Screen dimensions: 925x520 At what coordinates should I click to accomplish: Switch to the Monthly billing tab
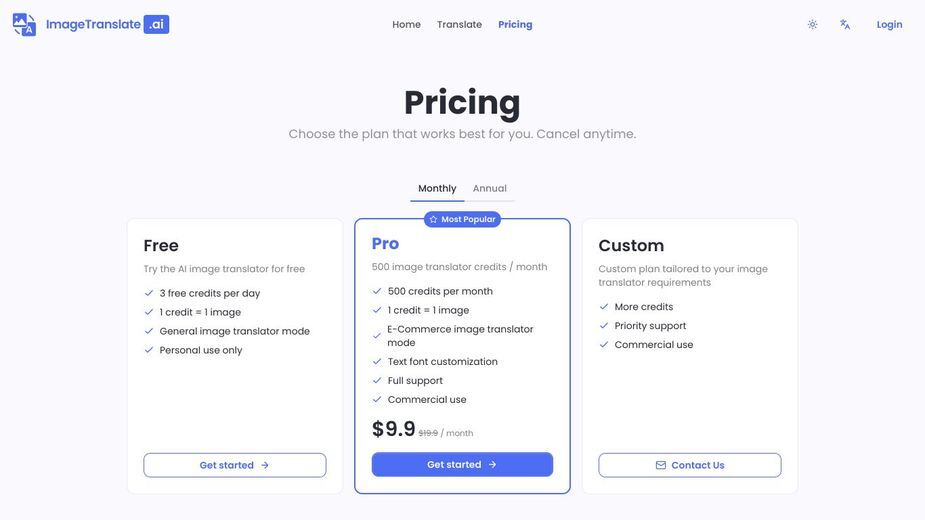coord(437,188)
